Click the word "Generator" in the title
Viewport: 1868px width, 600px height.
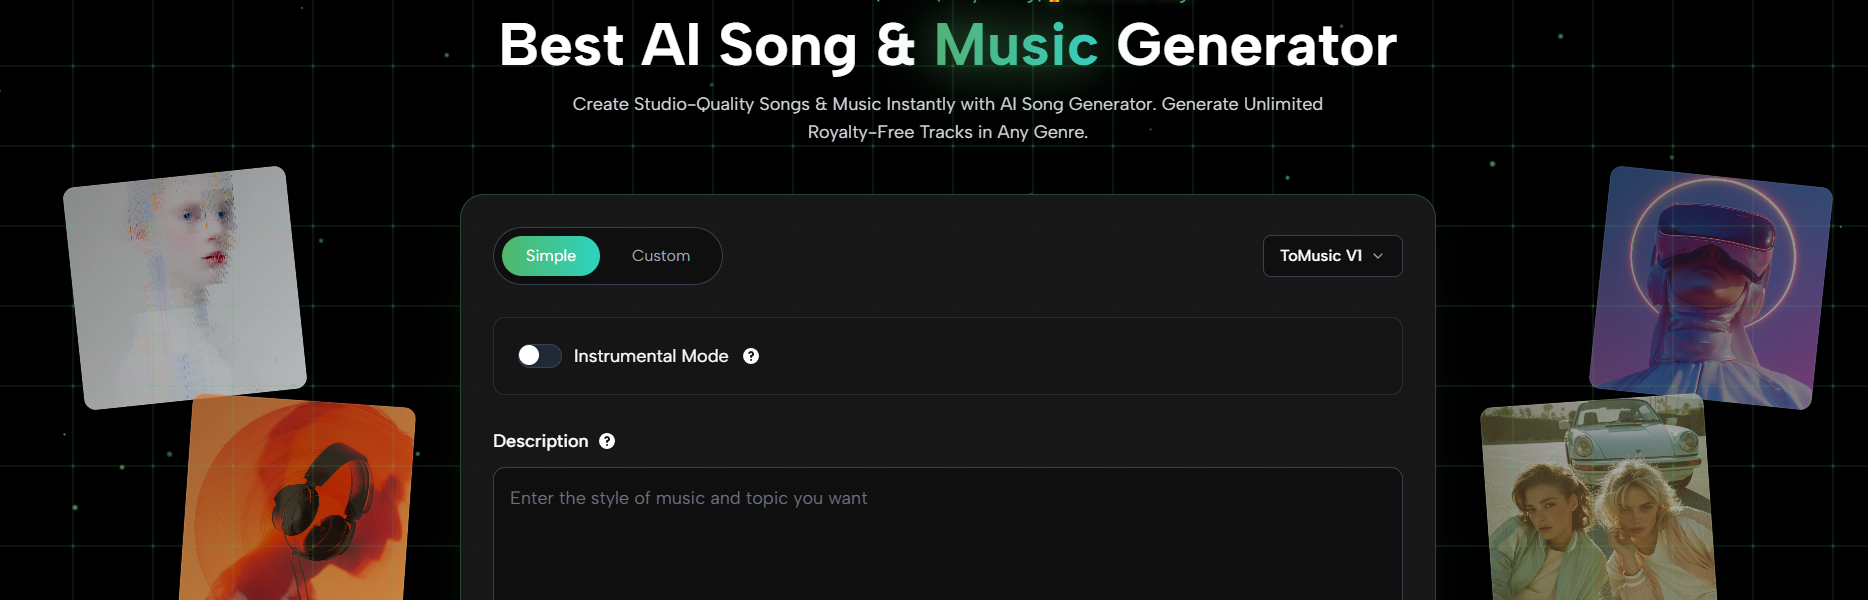(1256, 46)
